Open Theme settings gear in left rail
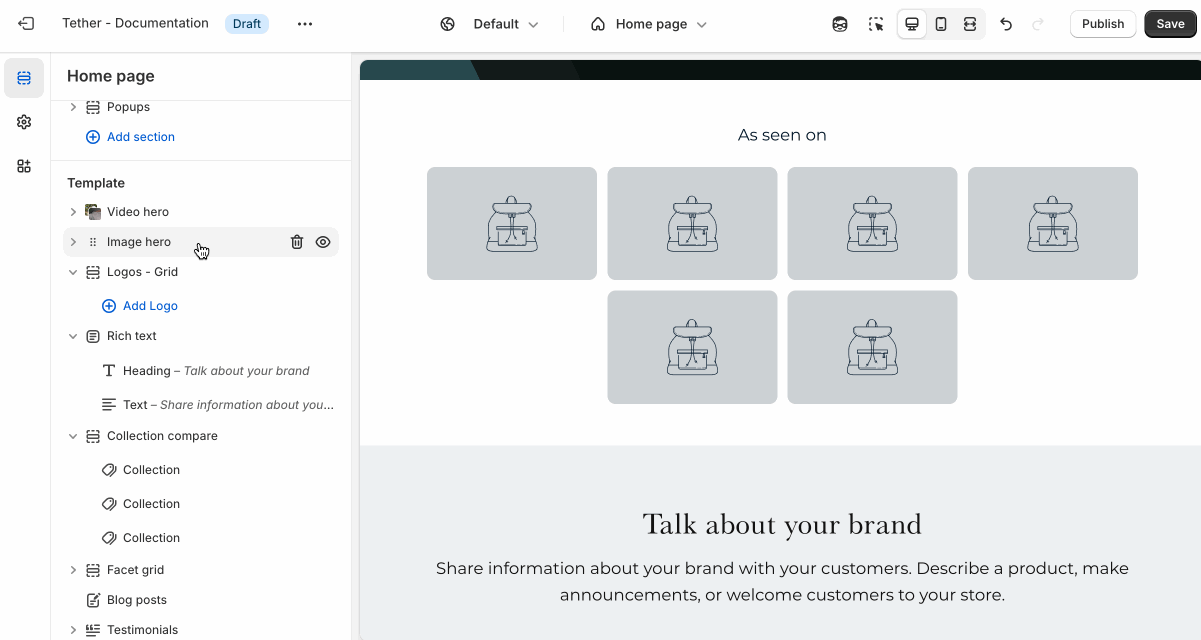The image size is (1201, 640). pyautogui.click(x=24, y=122)
